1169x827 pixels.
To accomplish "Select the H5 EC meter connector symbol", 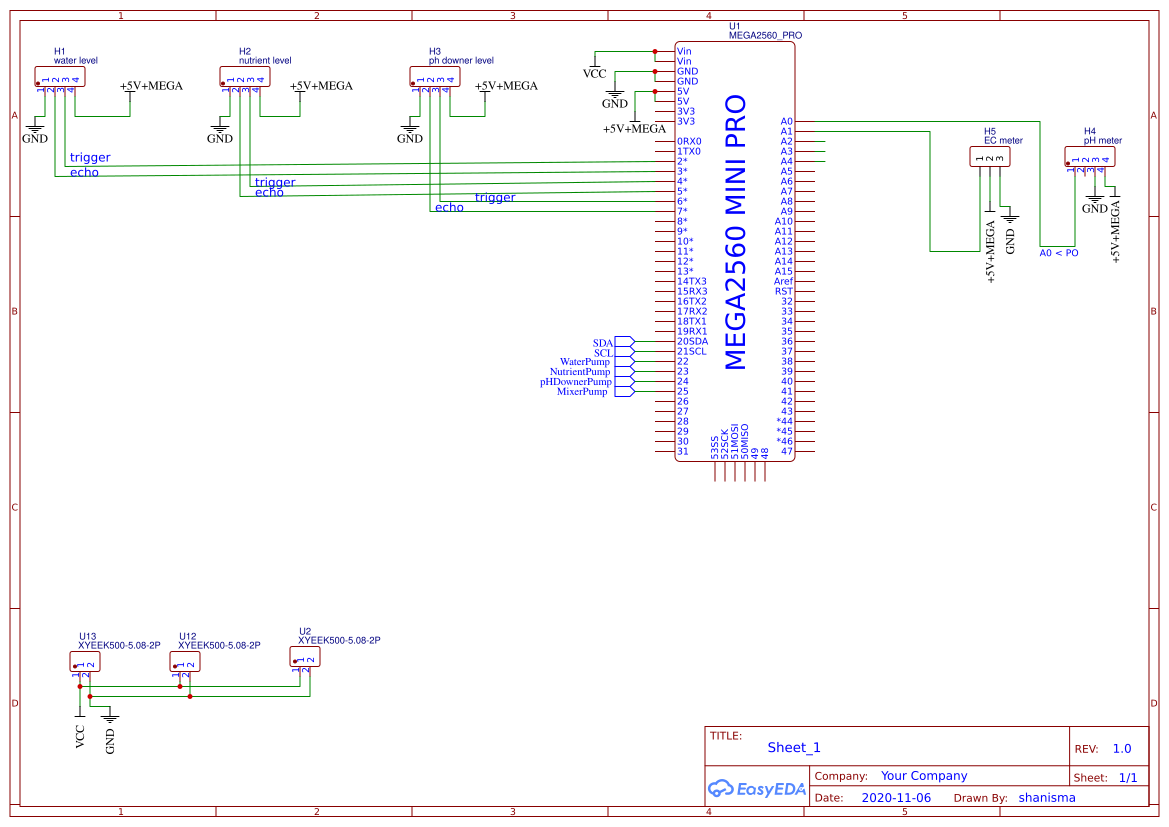I will [992, 156].
